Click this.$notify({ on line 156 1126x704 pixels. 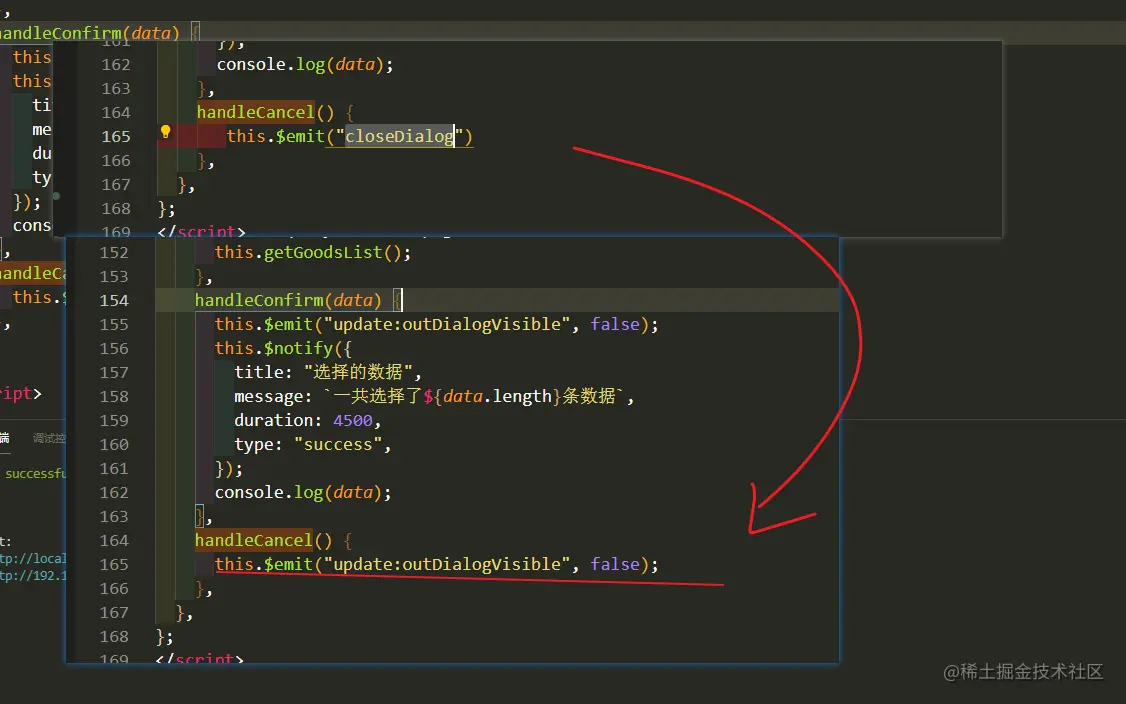tap(283, 349)
